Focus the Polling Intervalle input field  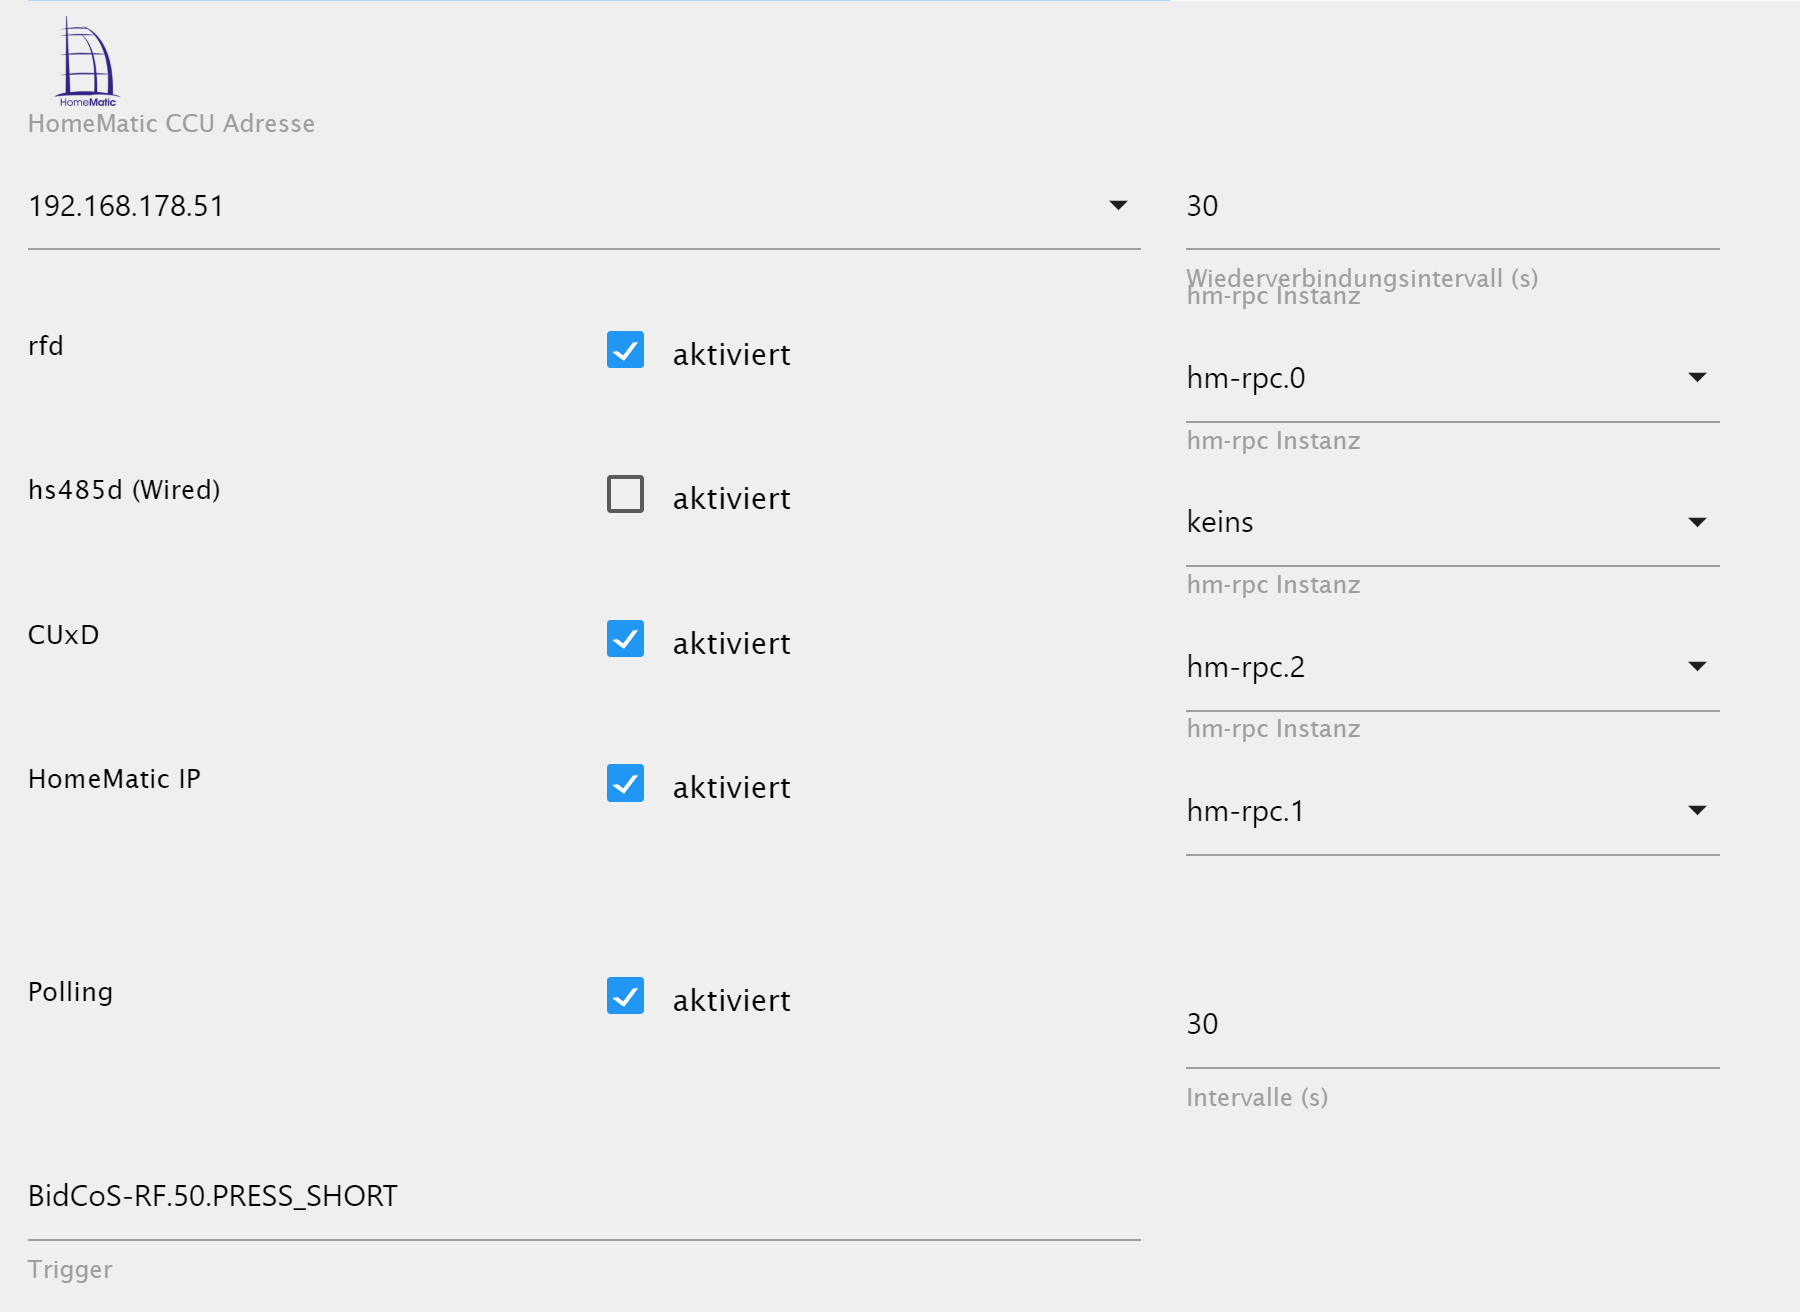coord(1450,1025)
